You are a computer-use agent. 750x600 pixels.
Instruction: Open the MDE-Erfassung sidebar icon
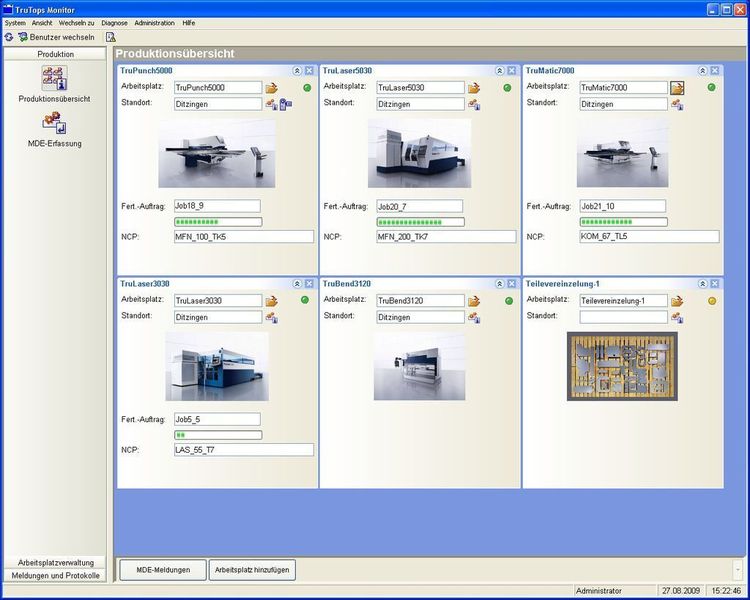click(55, 123)
